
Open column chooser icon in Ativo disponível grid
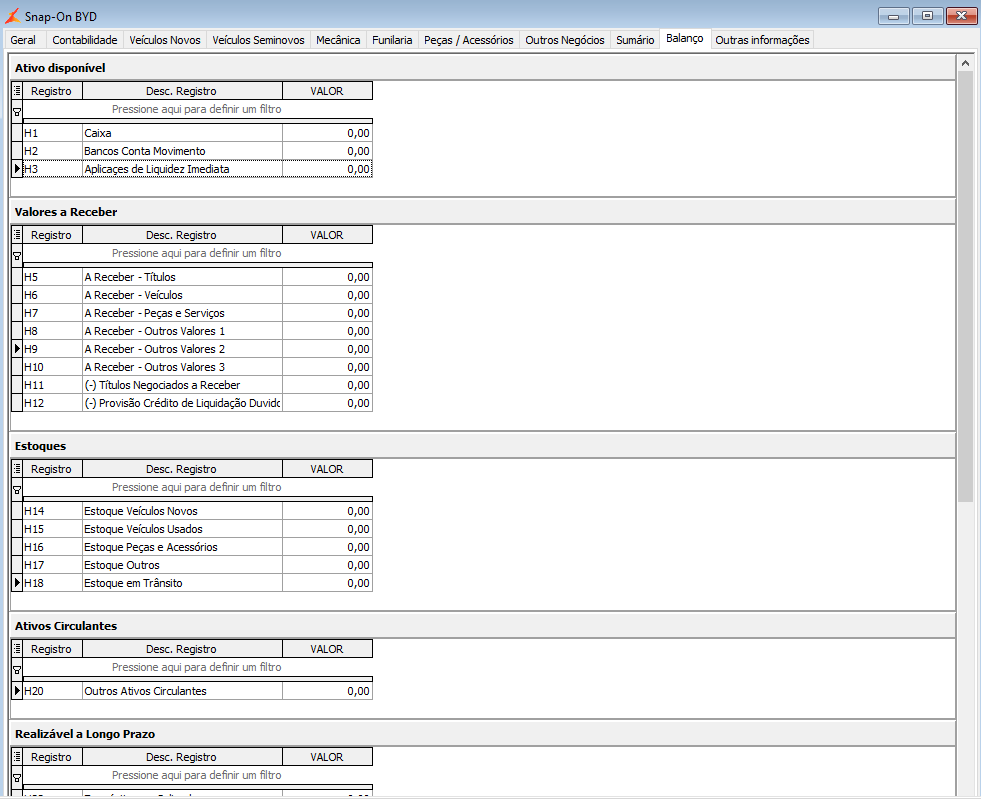click(x=17, y=91)
